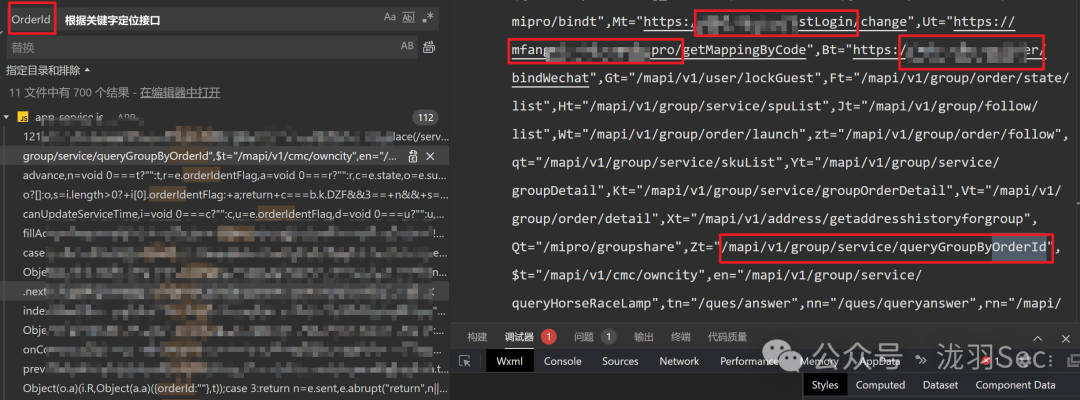This screenshot has width=1080, height=400.
Task: Toggle Match Case (Aa) in search box
Action: [390, 18]
